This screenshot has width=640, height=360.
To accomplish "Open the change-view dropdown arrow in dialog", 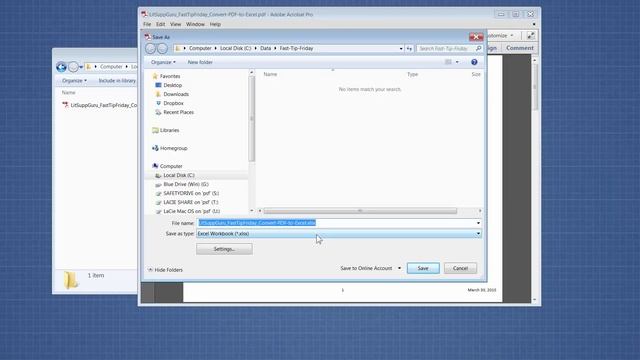I will tap(457, 62).
